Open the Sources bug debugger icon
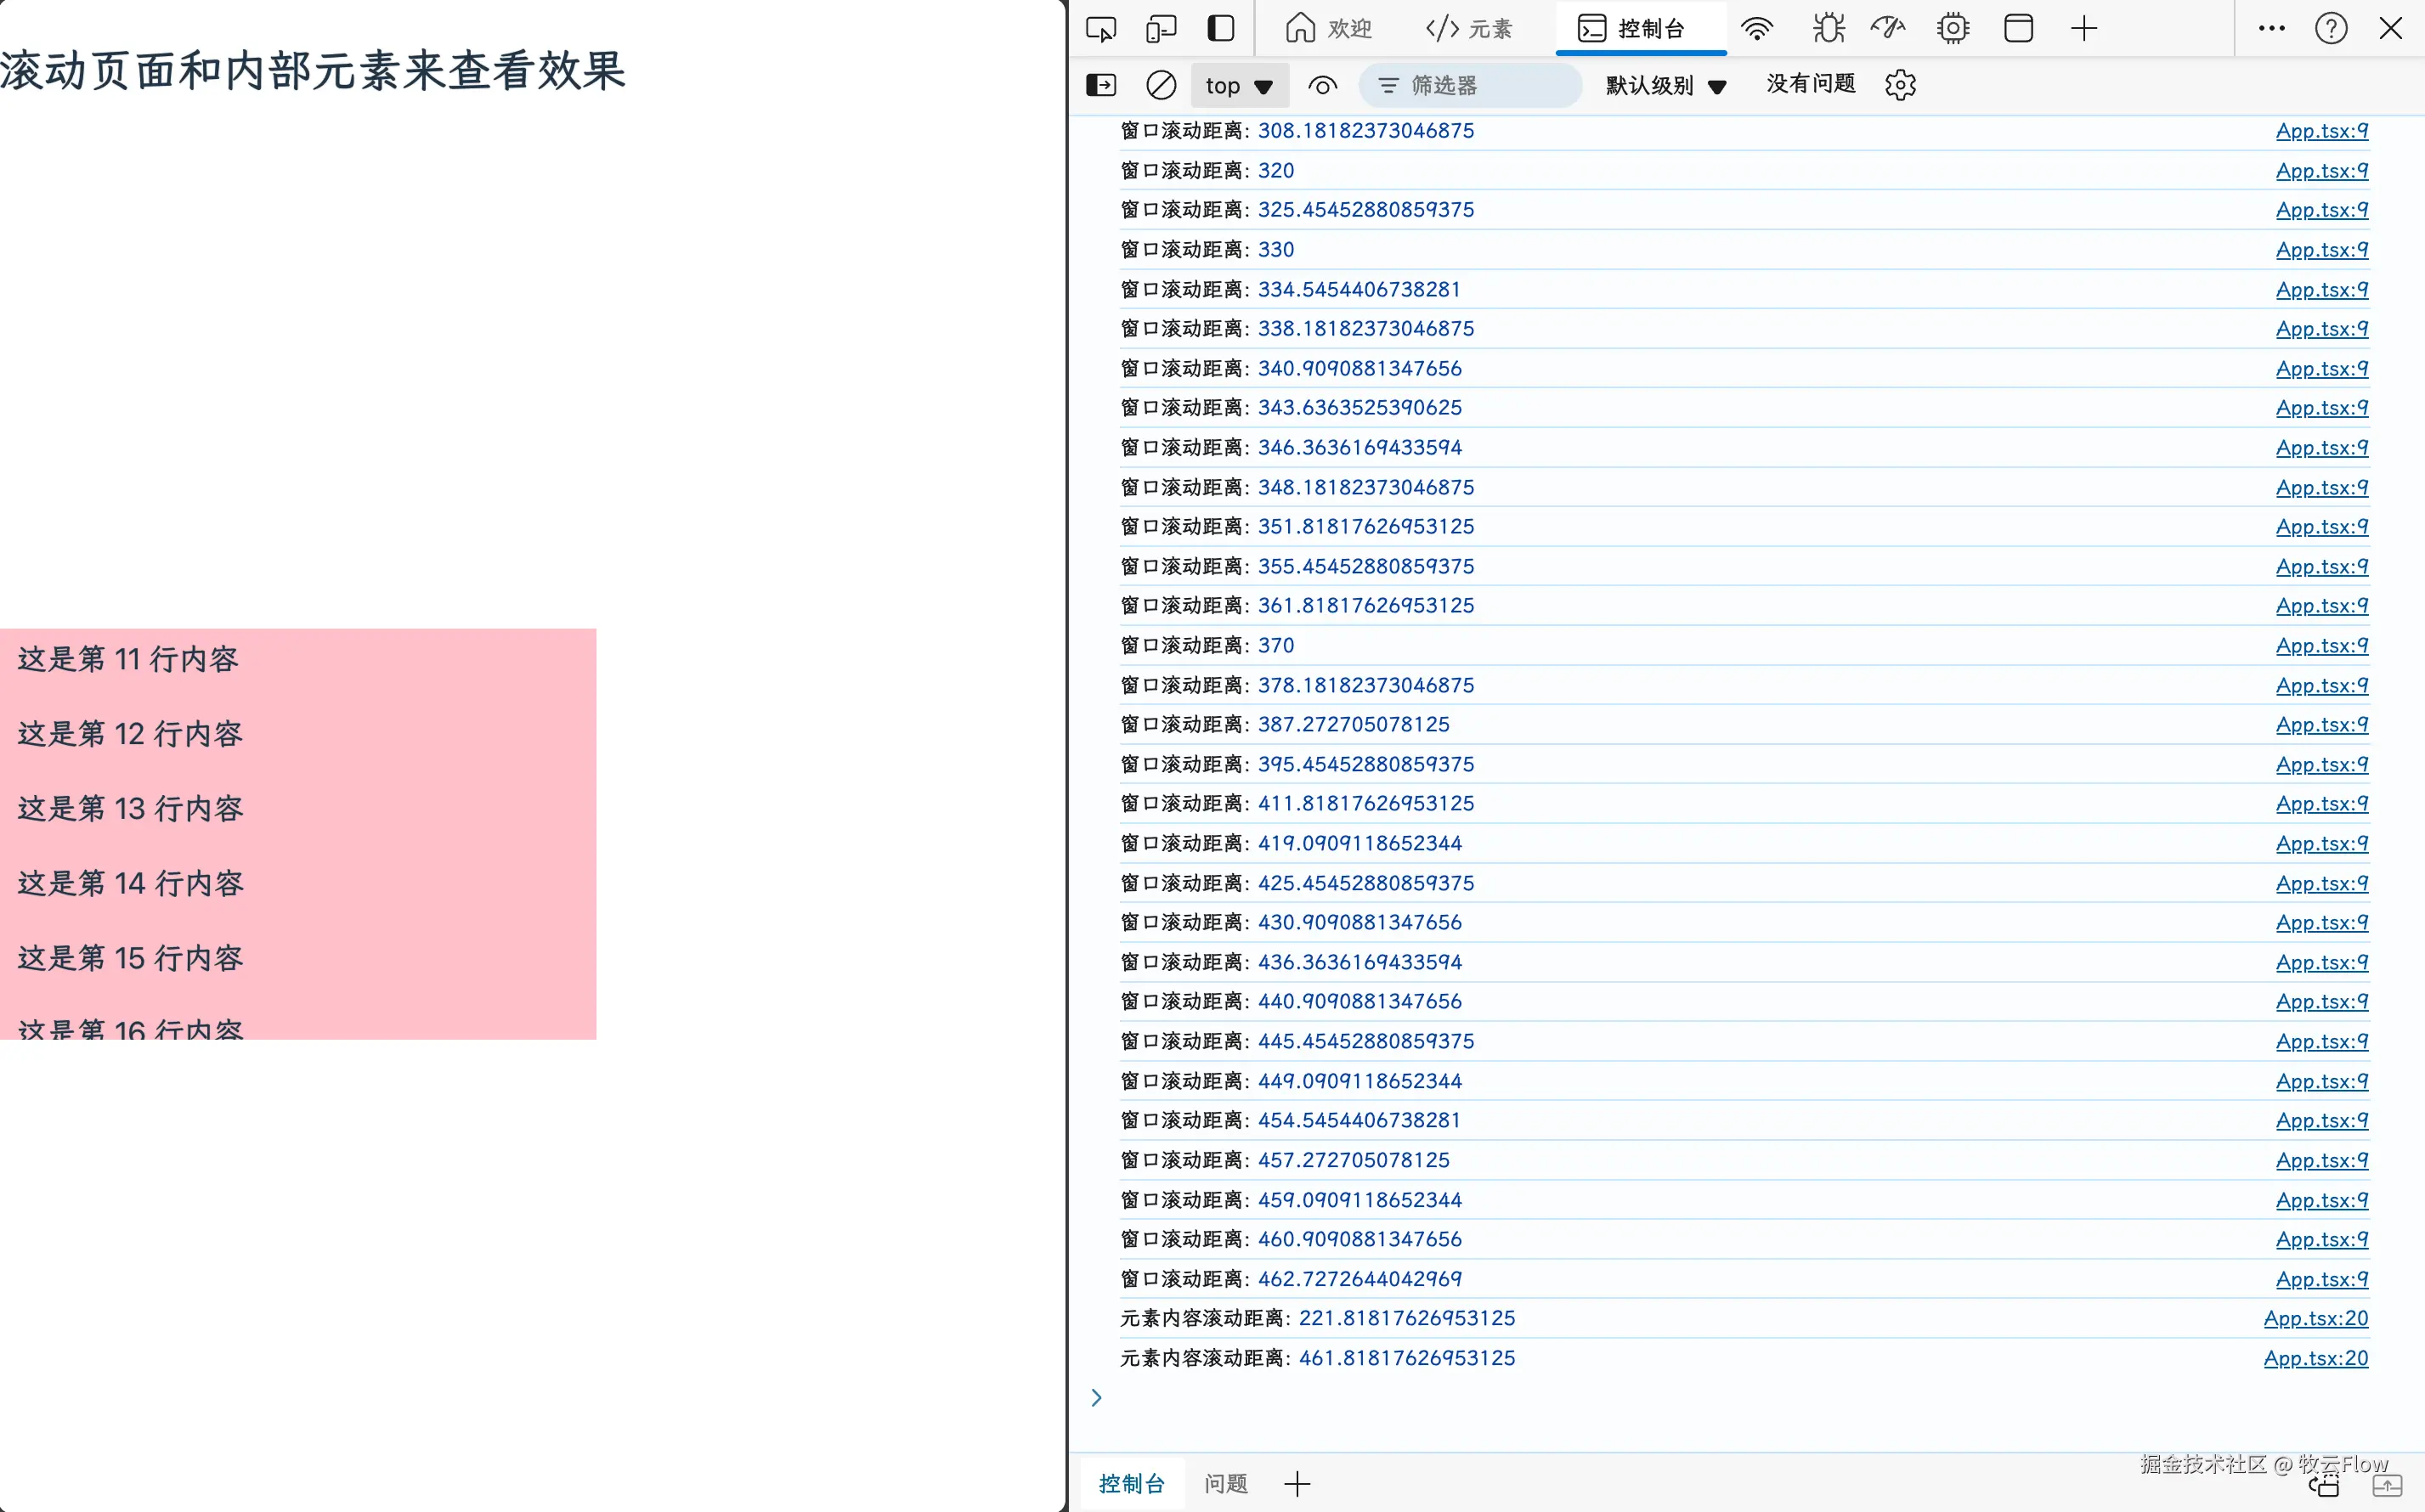The height and width of the screenshot is (1512, 2425). (x=1828, y=29)
